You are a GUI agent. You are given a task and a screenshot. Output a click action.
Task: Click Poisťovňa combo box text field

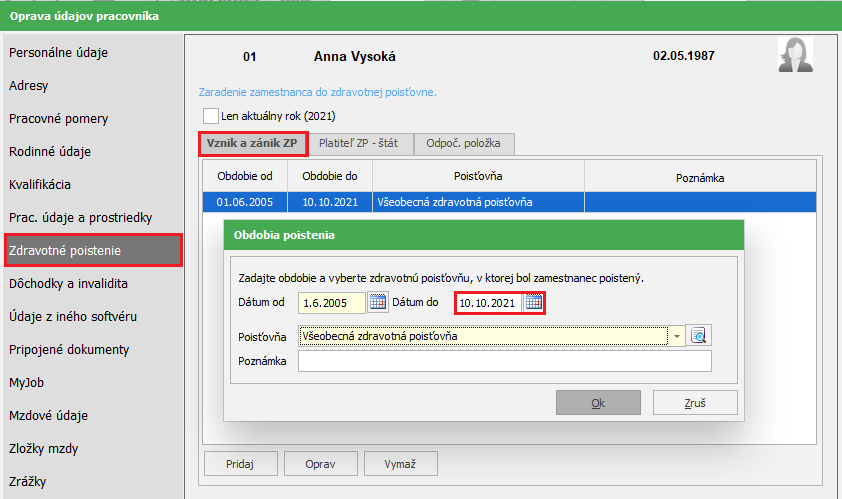click(483, 336)
